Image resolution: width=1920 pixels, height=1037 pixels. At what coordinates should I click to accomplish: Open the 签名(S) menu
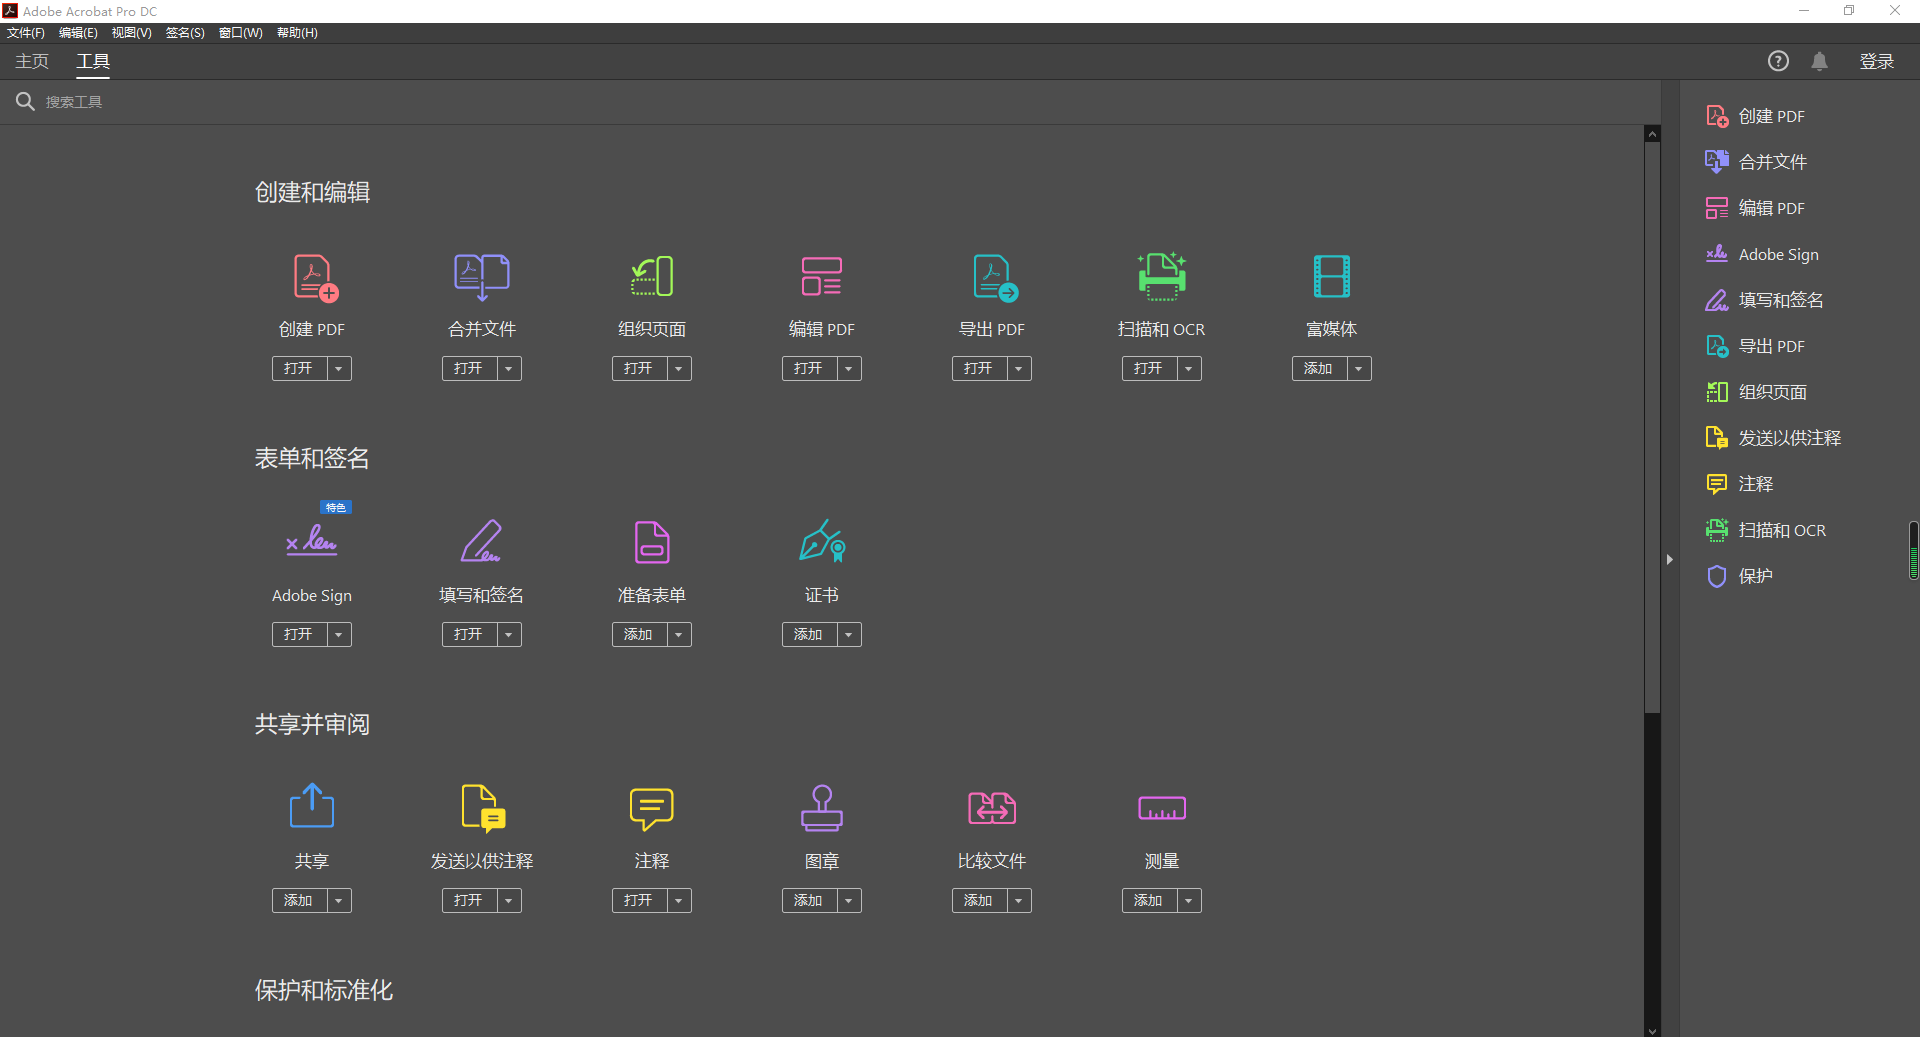[x=185, y=33]
